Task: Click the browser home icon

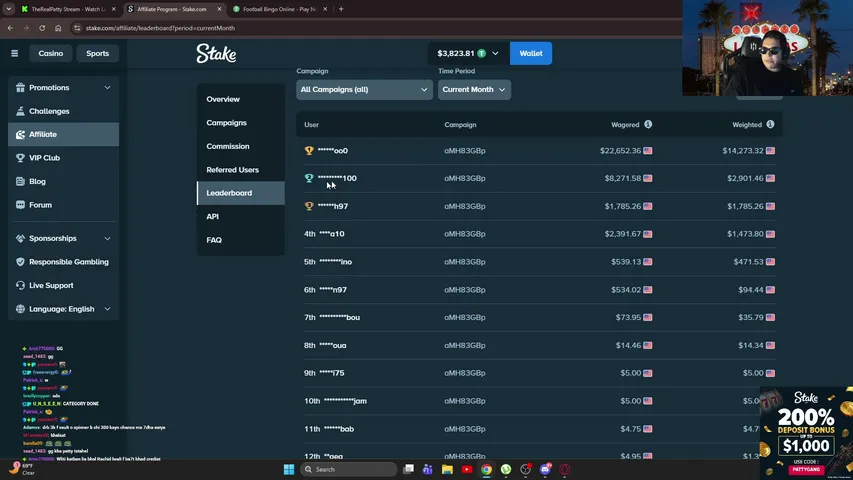Action: [58, 28]
